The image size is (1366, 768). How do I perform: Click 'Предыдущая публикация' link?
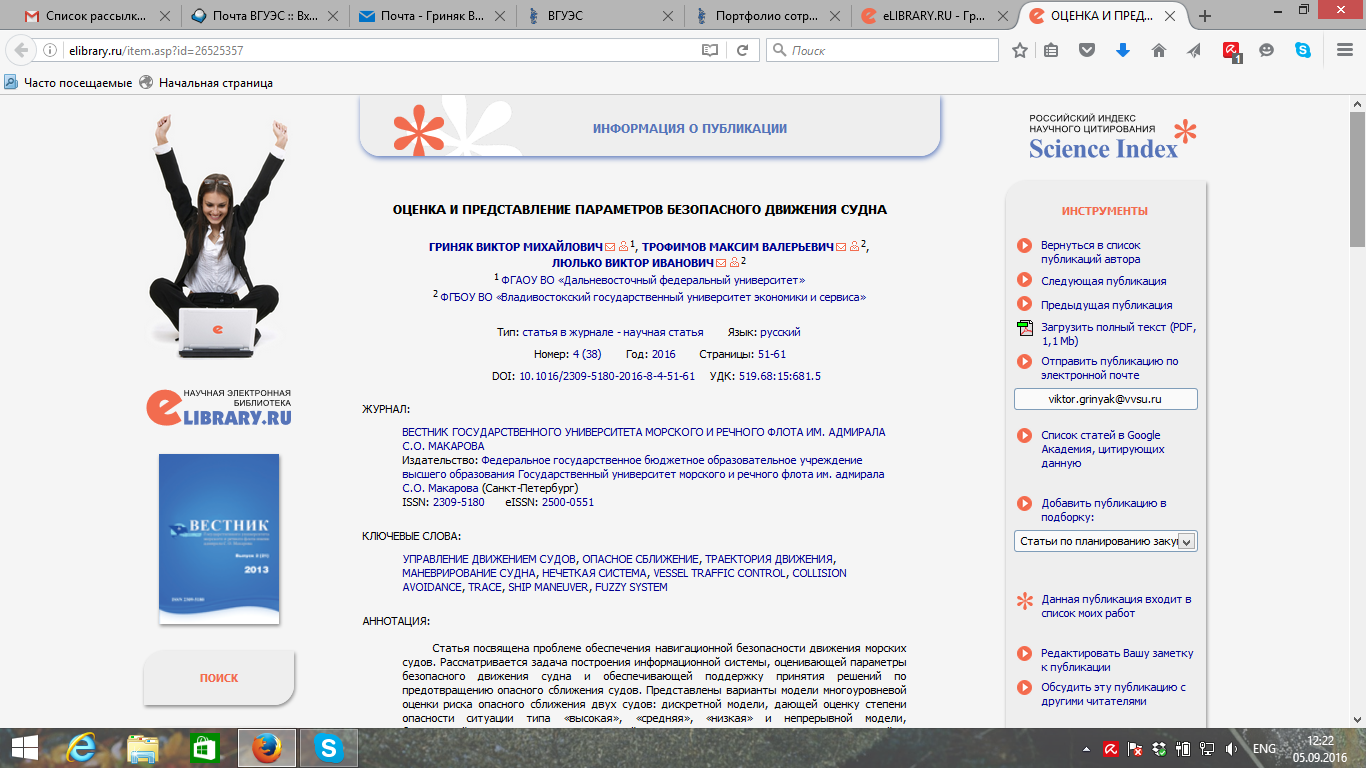pos(1106,305)
